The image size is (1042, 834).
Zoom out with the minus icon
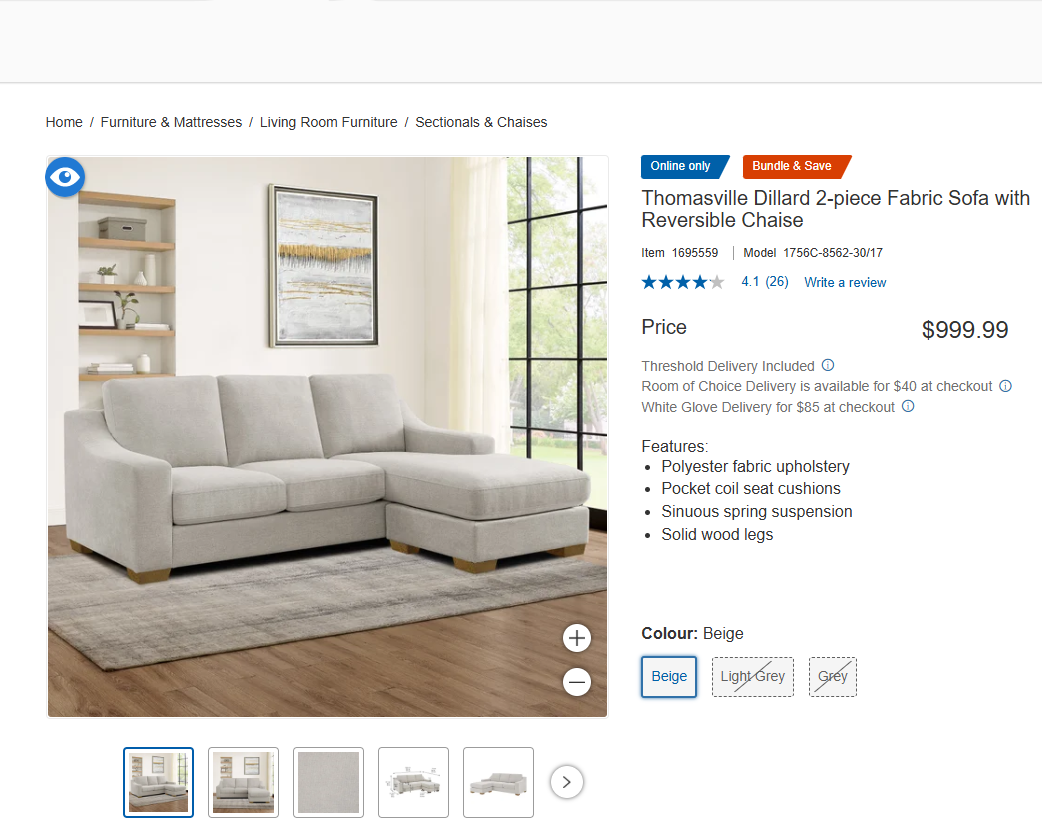[577, 682]
